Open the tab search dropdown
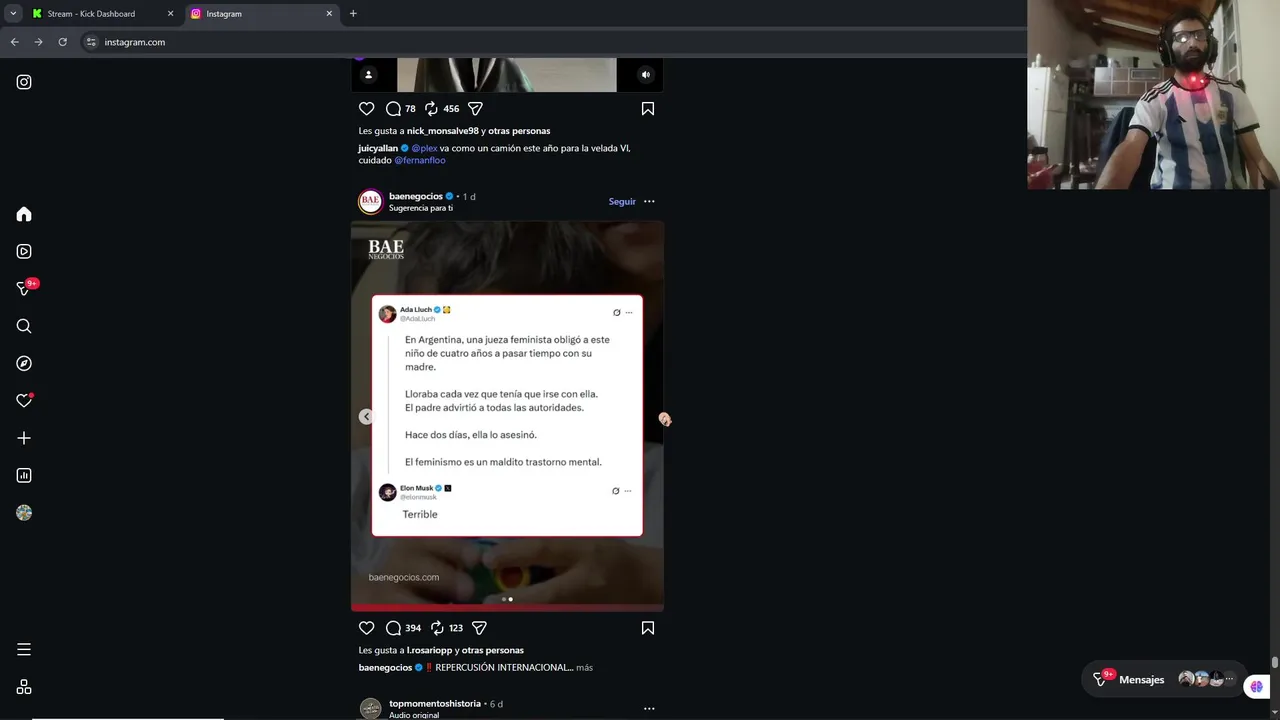 point(13,14)
